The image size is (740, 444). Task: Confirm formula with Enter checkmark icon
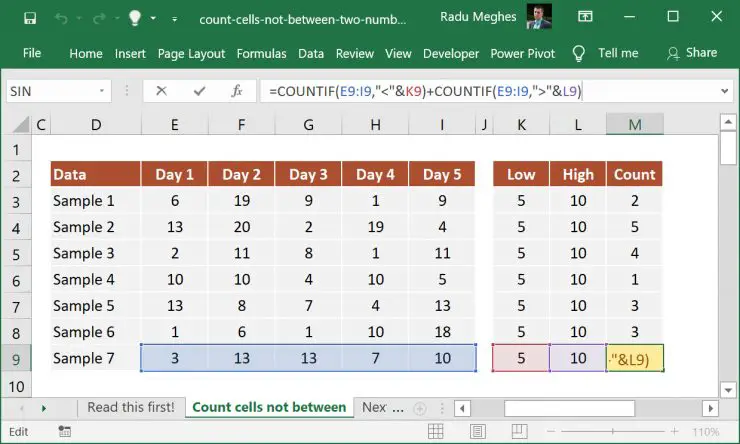[199, 91]
